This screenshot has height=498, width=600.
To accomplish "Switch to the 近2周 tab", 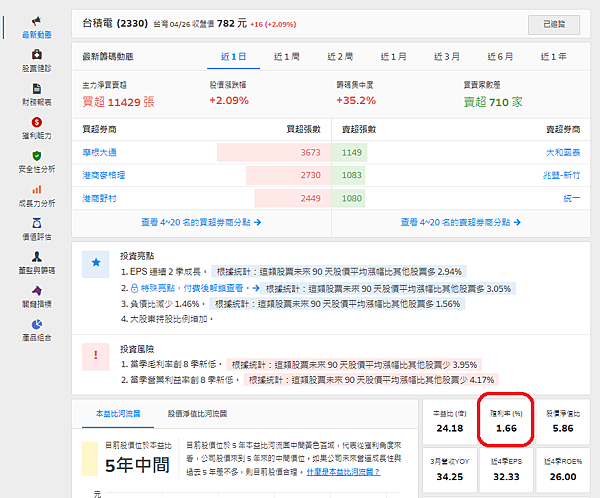I will (x=340, y=57).
